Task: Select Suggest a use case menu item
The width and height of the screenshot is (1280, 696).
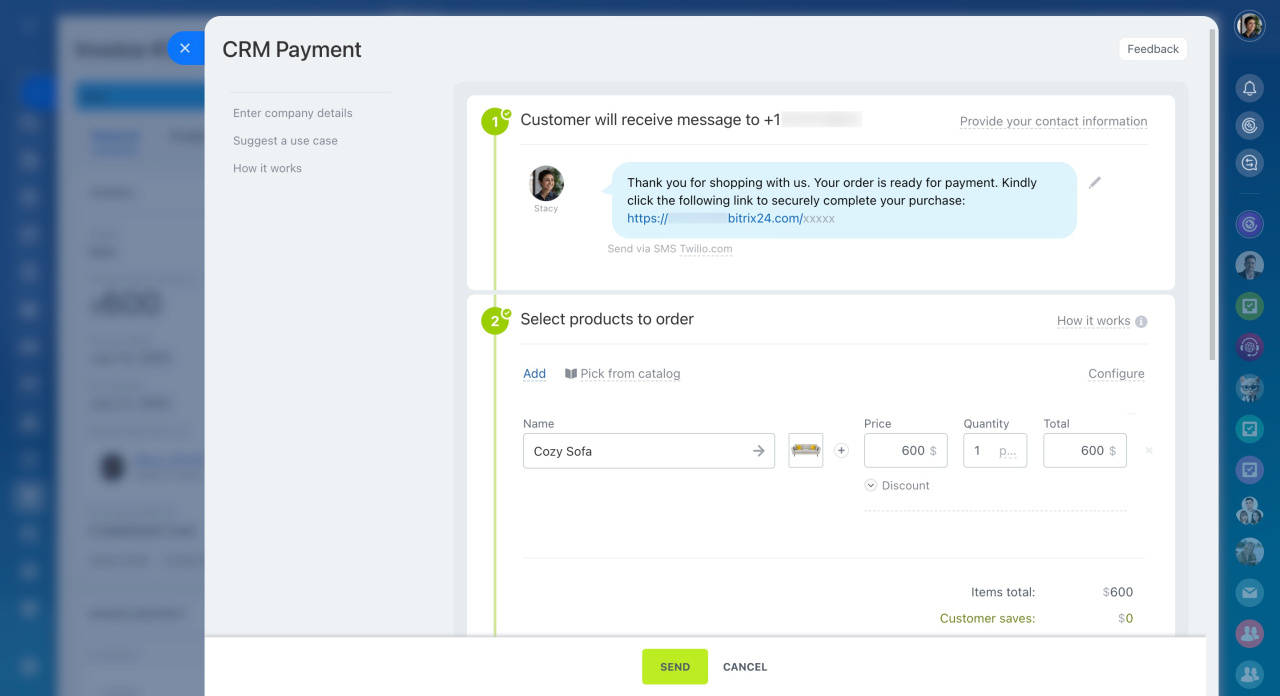Action: pyautogui.click(x=285, y=141)
